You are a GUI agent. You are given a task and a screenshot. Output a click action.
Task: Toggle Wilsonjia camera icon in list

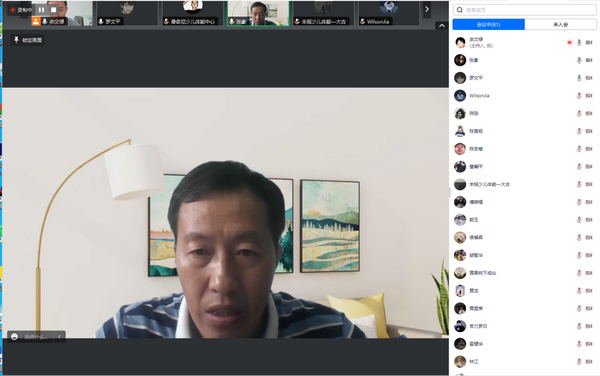point(589,96)
